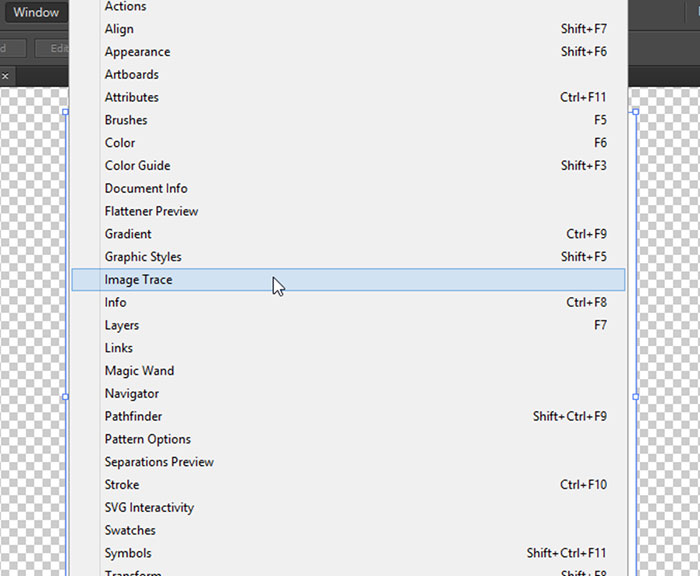Open the Navigator panel
Viewport: 700px width, 576px height.
pos(132,394)
